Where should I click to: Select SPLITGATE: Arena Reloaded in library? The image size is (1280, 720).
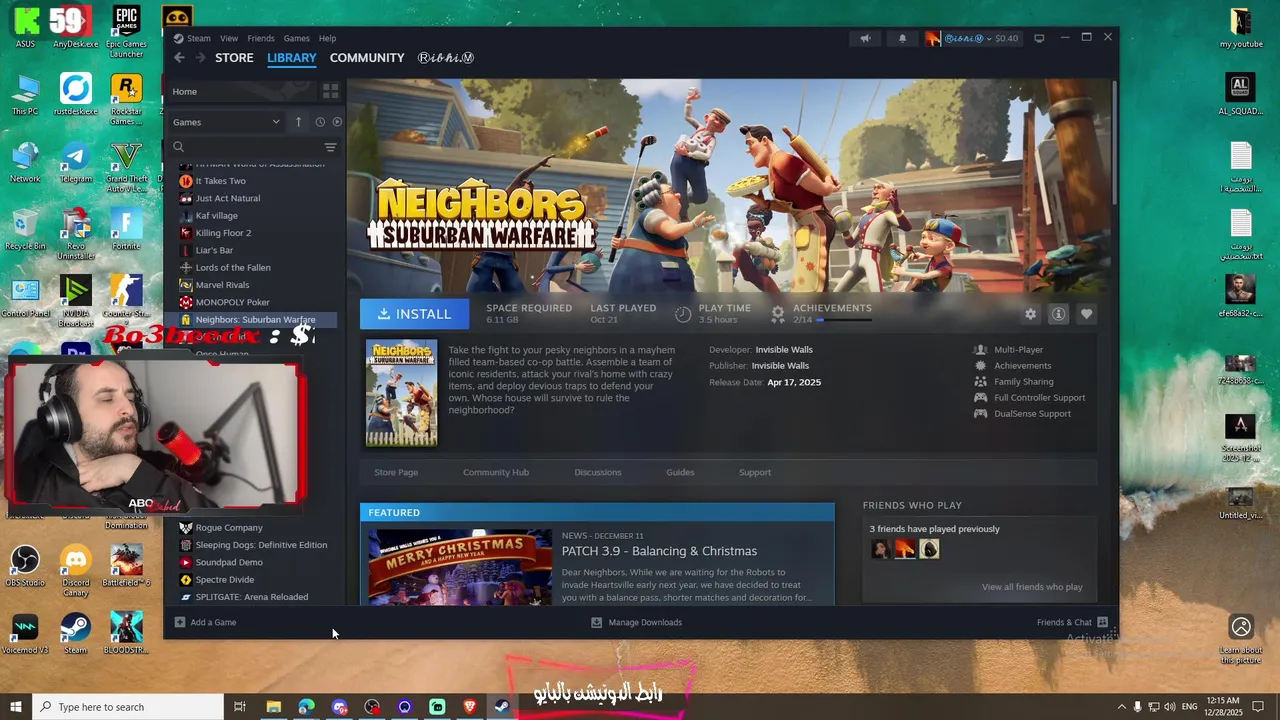tap(251, 597)
